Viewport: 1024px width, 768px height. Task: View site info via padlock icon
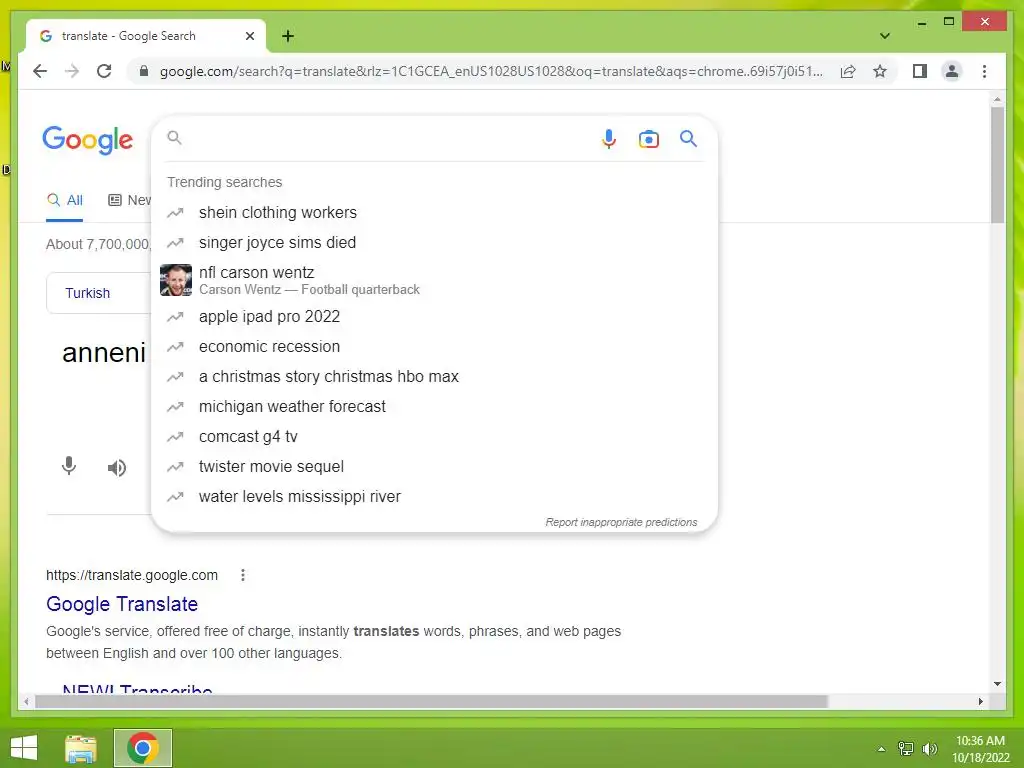click(x=144, y=71)
